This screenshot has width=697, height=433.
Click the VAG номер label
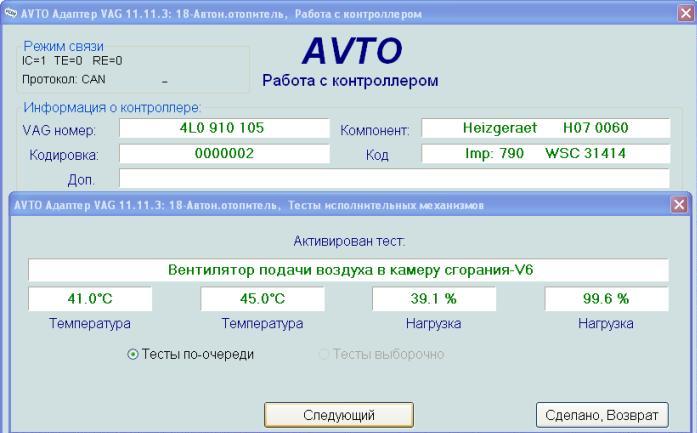click(59, 131)
